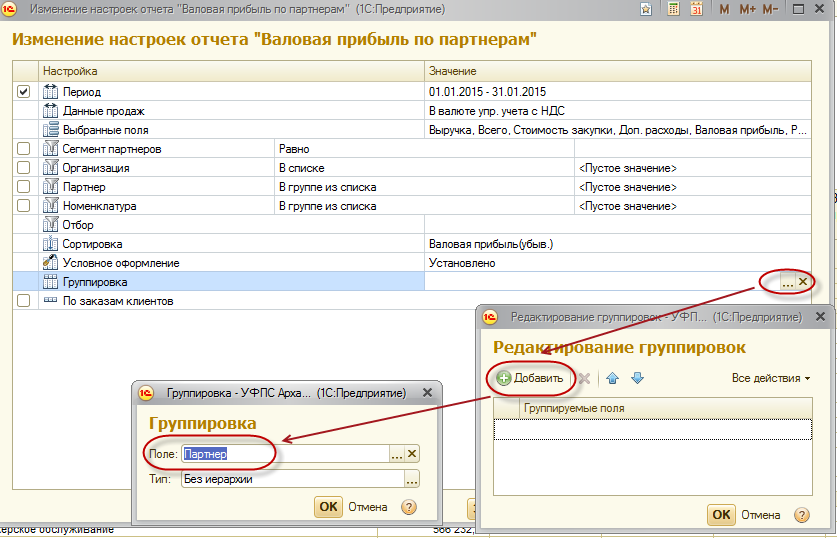This screenshot has width=837, height=538.
Task: Click the Валовая прибыль(убыв.) sort value
Action: click(491, 244)
